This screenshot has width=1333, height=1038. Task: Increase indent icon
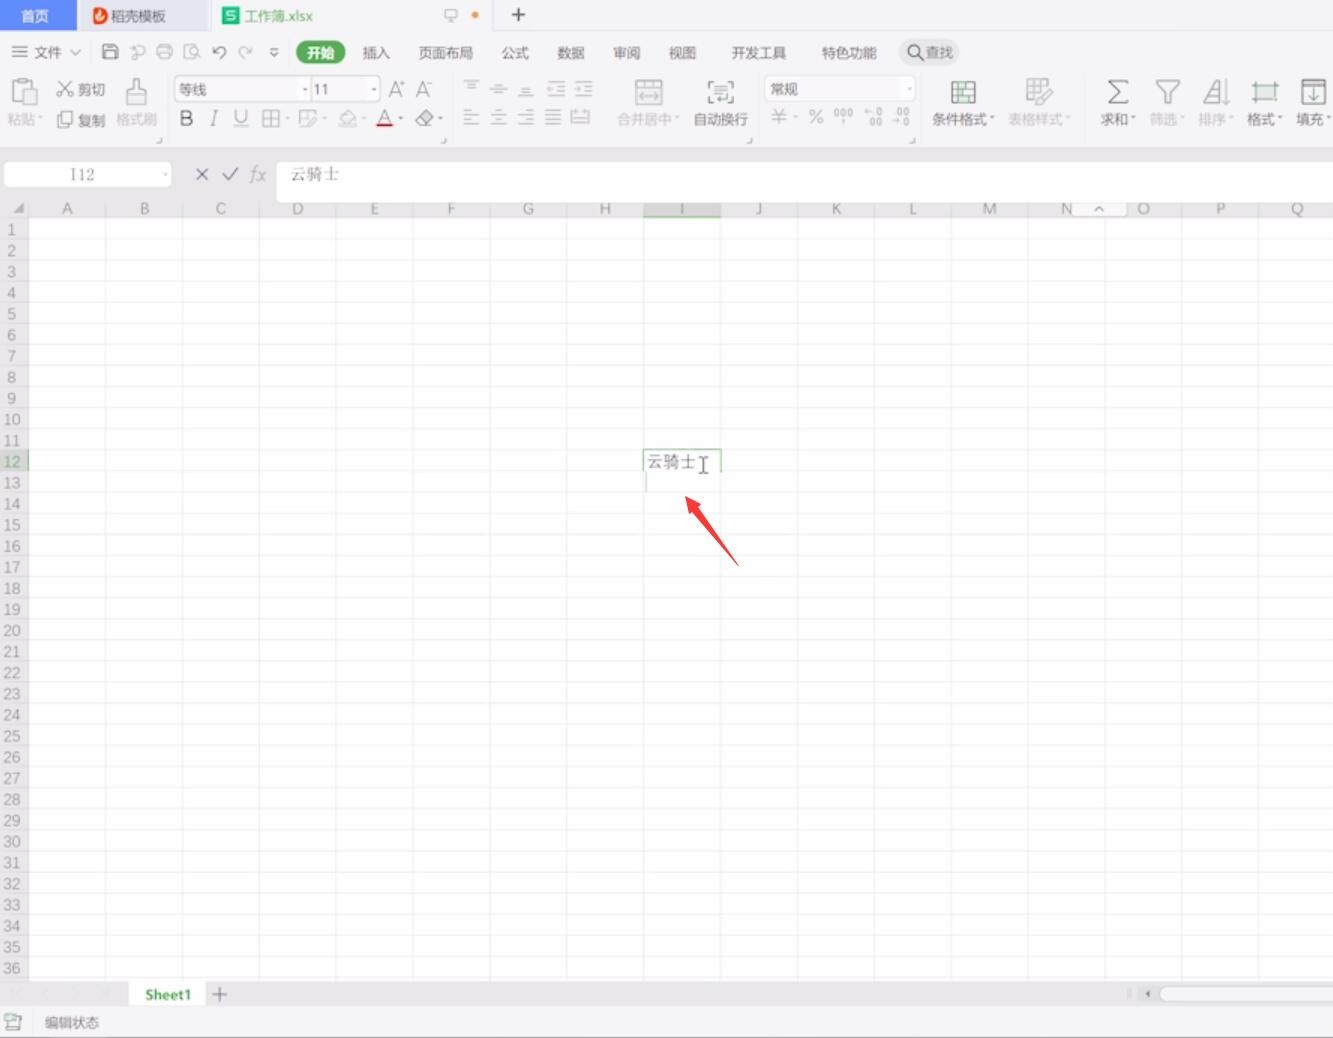click(x=583, y=88)
